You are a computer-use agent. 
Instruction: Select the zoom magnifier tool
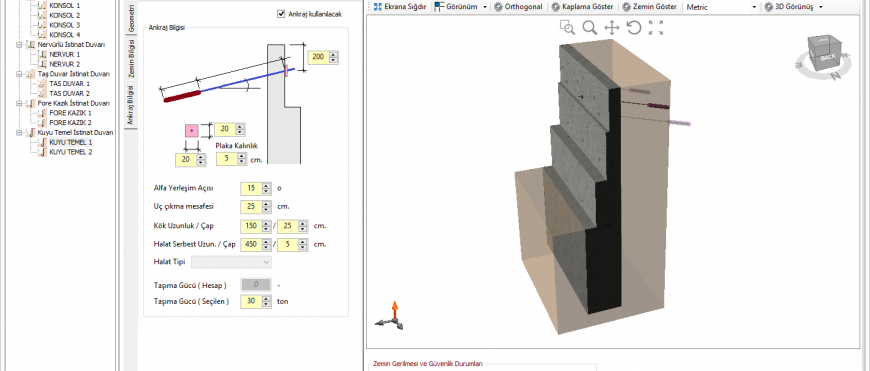coord(590,28)
